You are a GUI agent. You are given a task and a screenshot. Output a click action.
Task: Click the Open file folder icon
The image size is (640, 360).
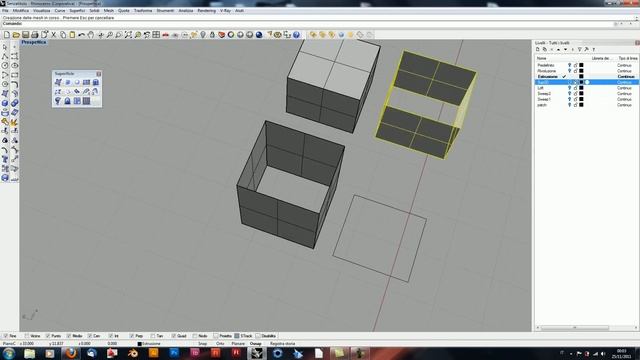pyautogui.click(x=16, y=35)
